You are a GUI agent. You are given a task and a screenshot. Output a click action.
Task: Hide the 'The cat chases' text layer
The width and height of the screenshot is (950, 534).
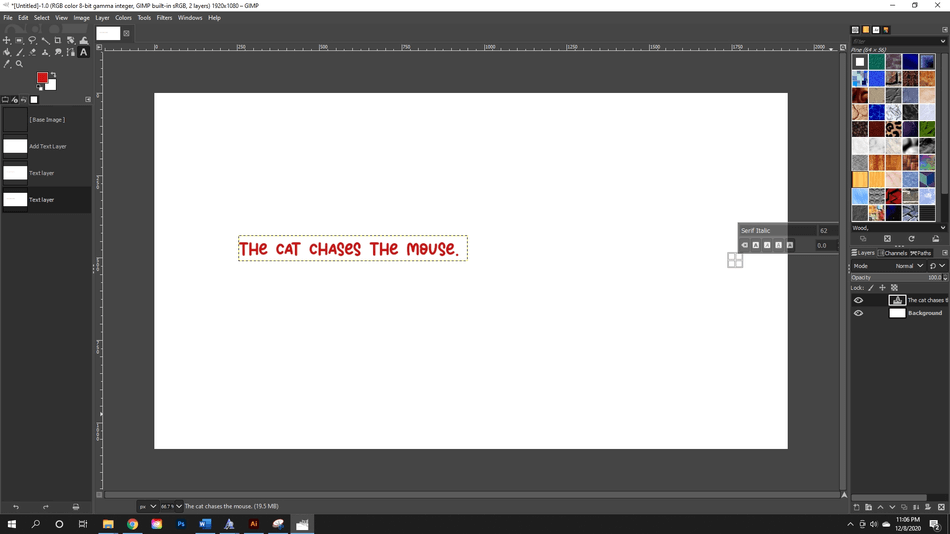(858, 300)
